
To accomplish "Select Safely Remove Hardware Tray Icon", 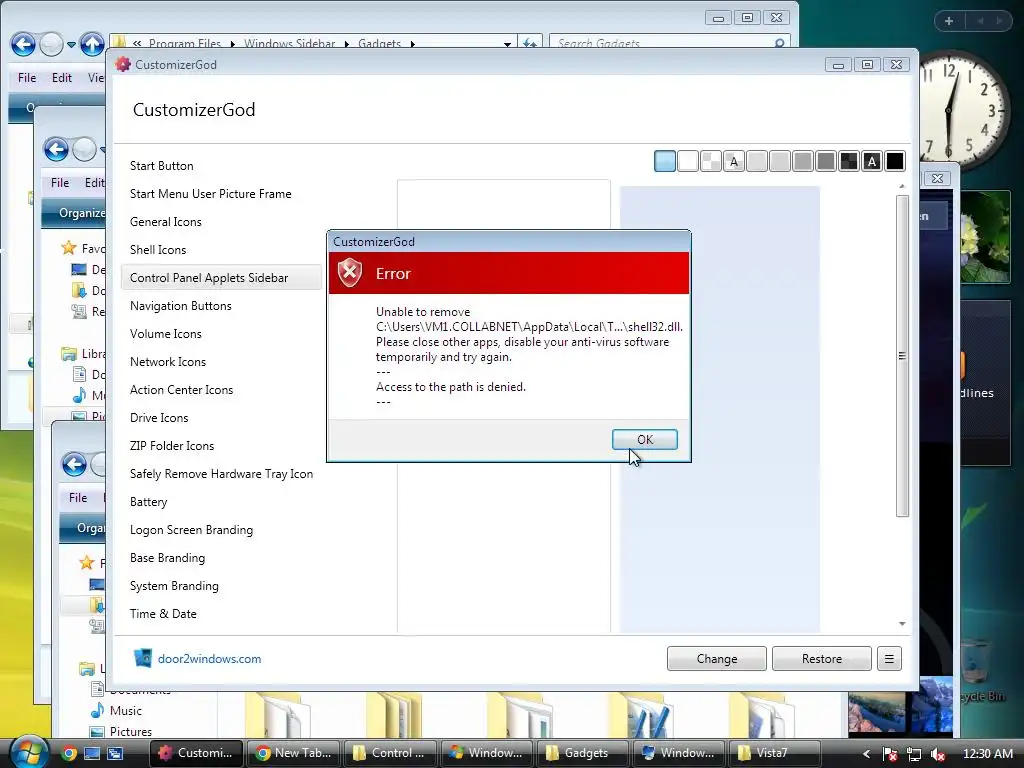I will (221, 474).
